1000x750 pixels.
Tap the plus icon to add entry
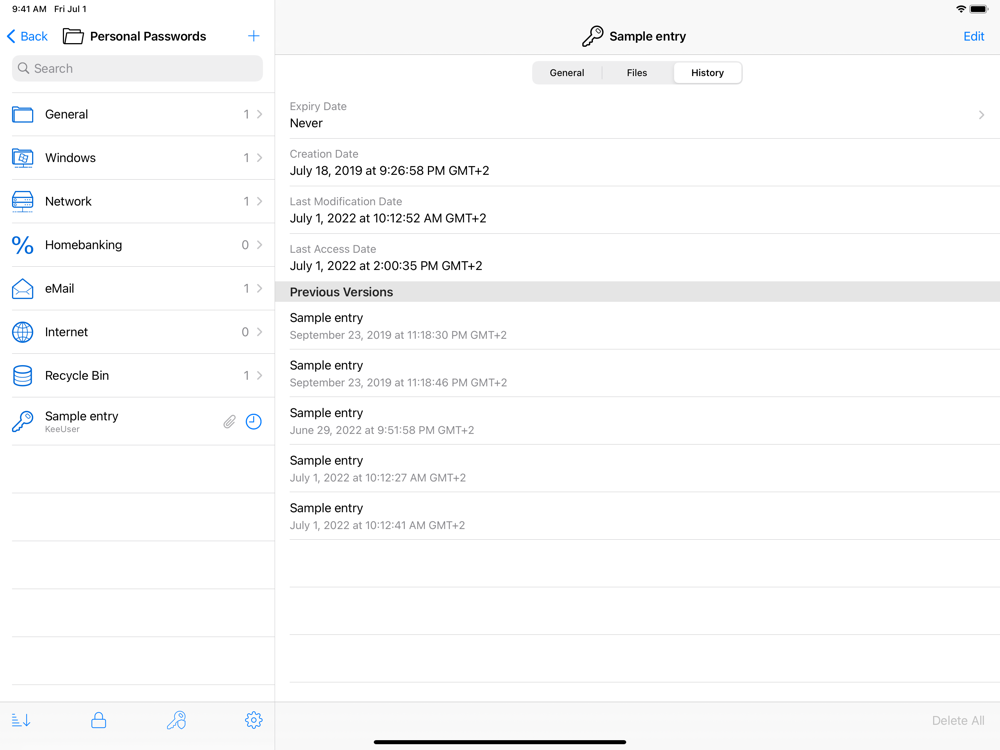253,36
